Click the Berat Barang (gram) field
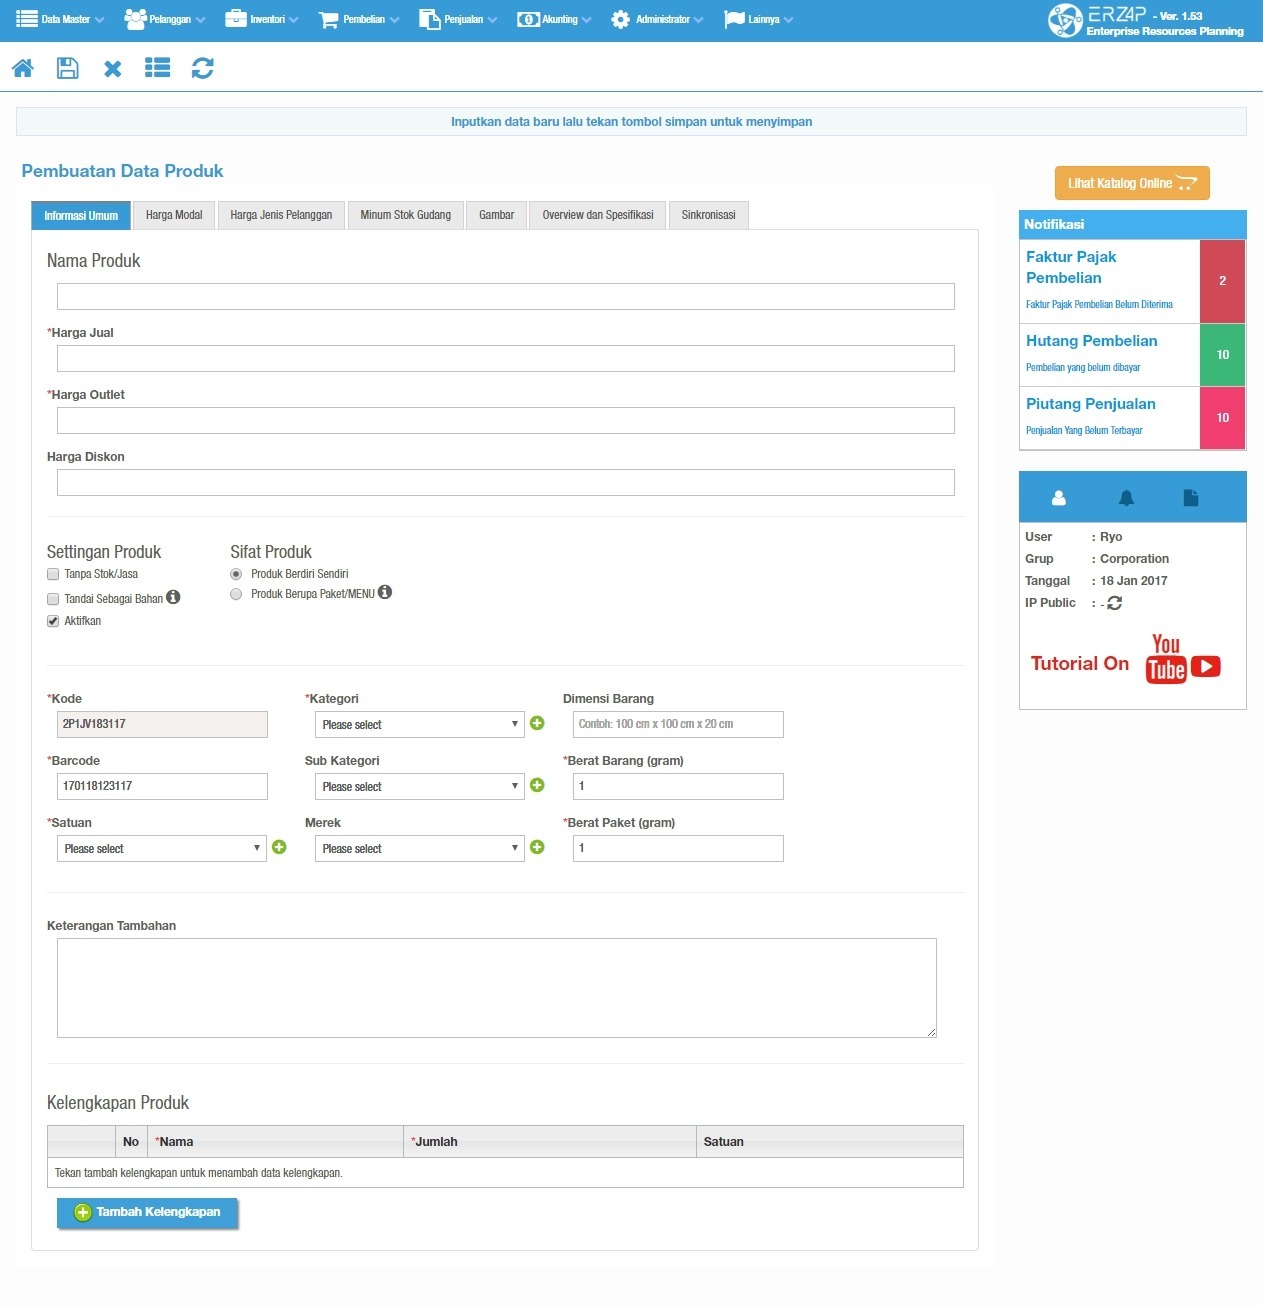The image size is (1263, 1306). [x=678, y=786]
